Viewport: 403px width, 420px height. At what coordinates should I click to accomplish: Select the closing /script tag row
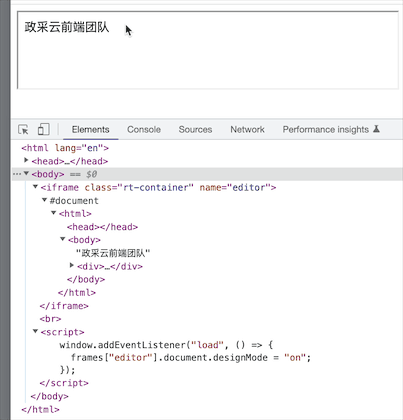(x=64, y=383)
